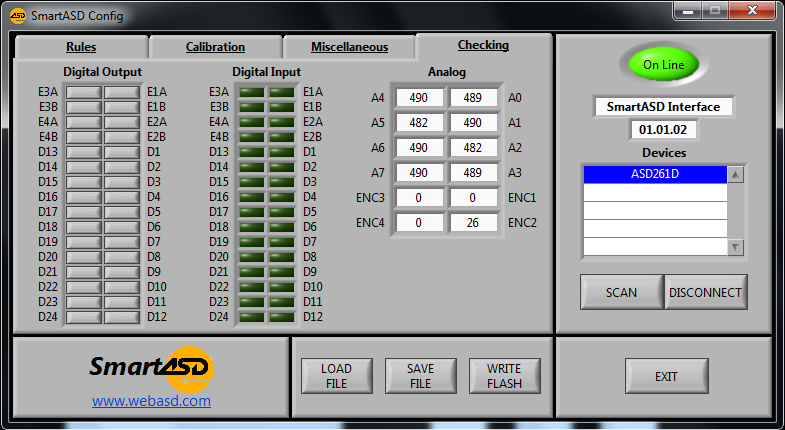The width and height of the screenshot is (785, 430).
Task: Toggle digital output E3B
Action: (84, 107)
